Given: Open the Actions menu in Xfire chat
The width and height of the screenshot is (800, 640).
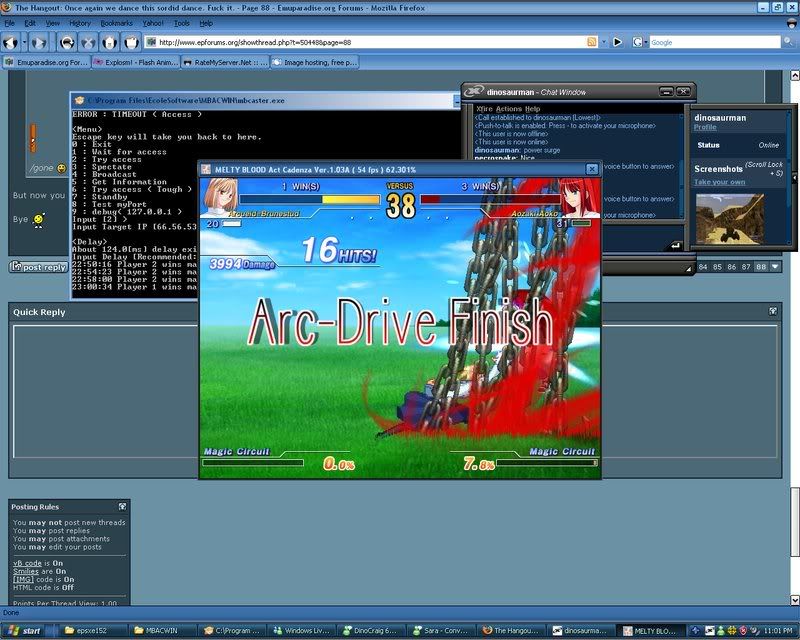Looking at the screenshot, I should tap(509, 109).
